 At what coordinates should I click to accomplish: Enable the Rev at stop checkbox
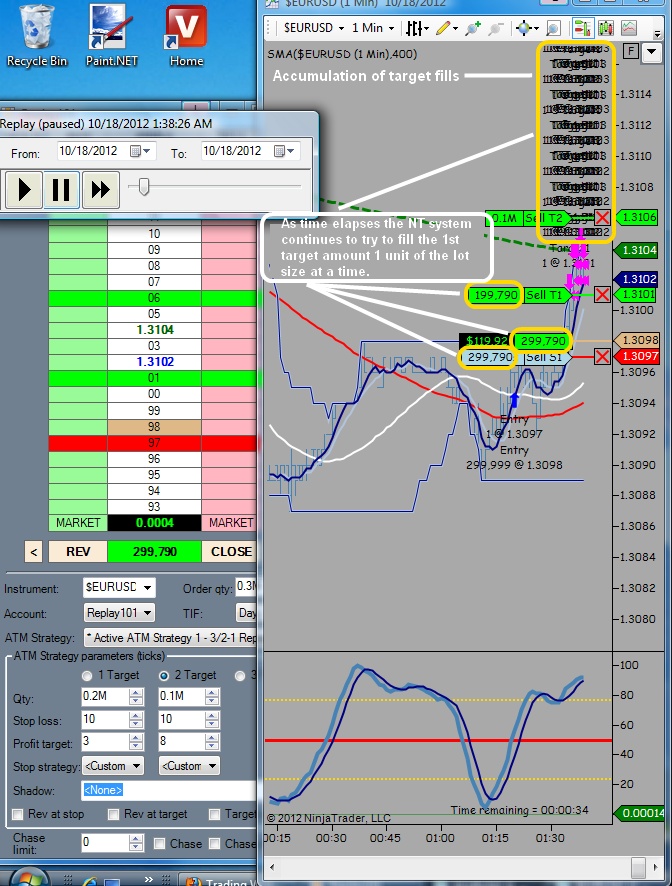(x=18, y=814)
